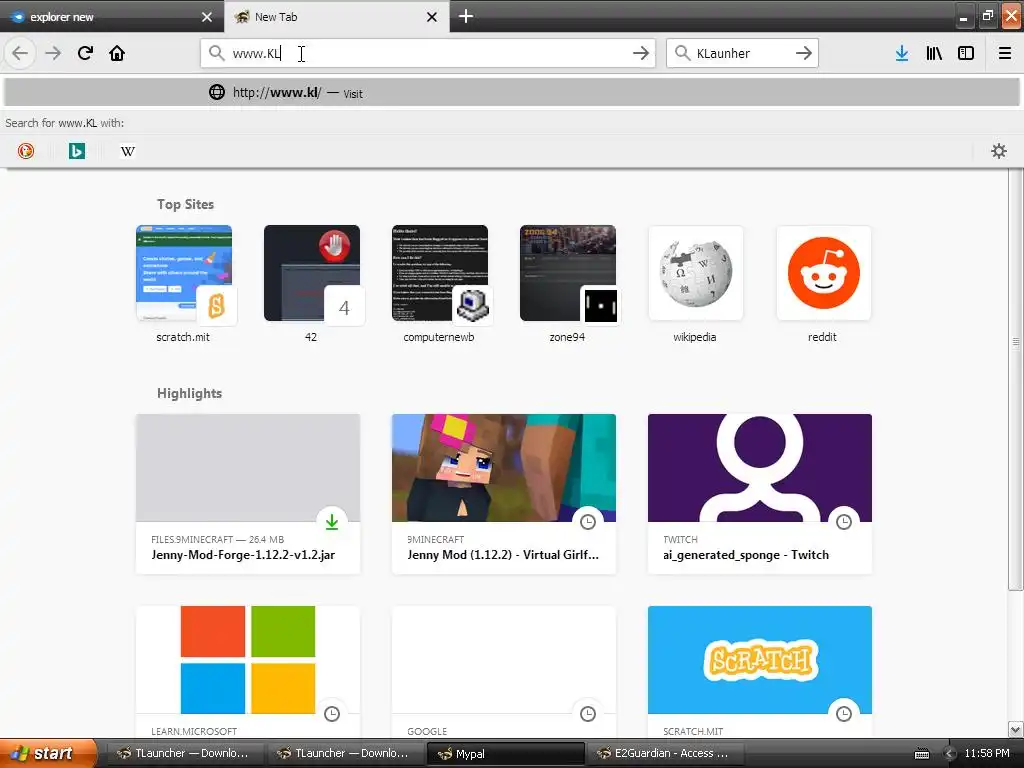Click the KLaunher search field

coord(742,53)
